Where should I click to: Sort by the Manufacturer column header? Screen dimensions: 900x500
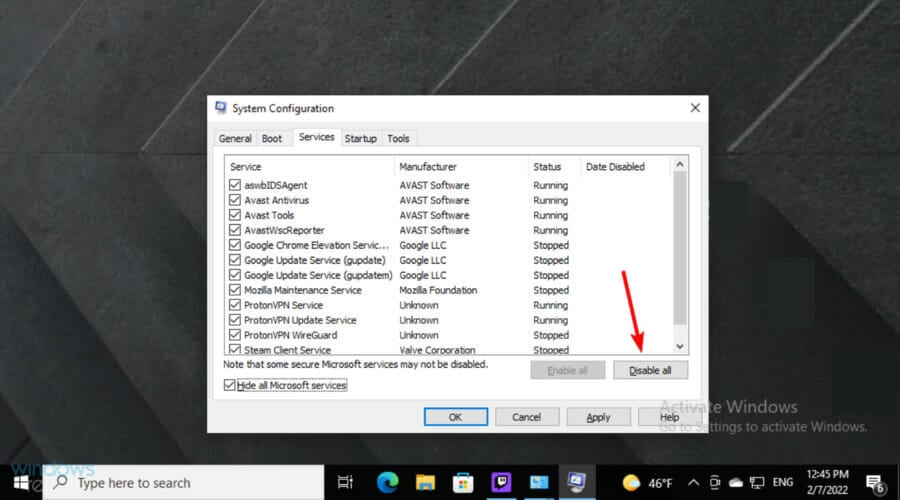461,166
